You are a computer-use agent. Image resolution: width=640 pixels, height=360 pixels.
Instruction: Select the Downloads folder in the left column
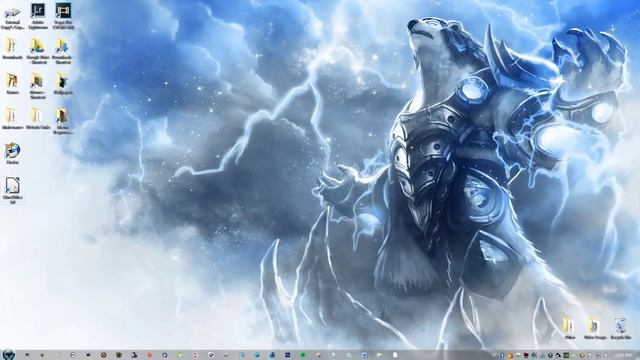pyautogui.click(x=12, y=49)
